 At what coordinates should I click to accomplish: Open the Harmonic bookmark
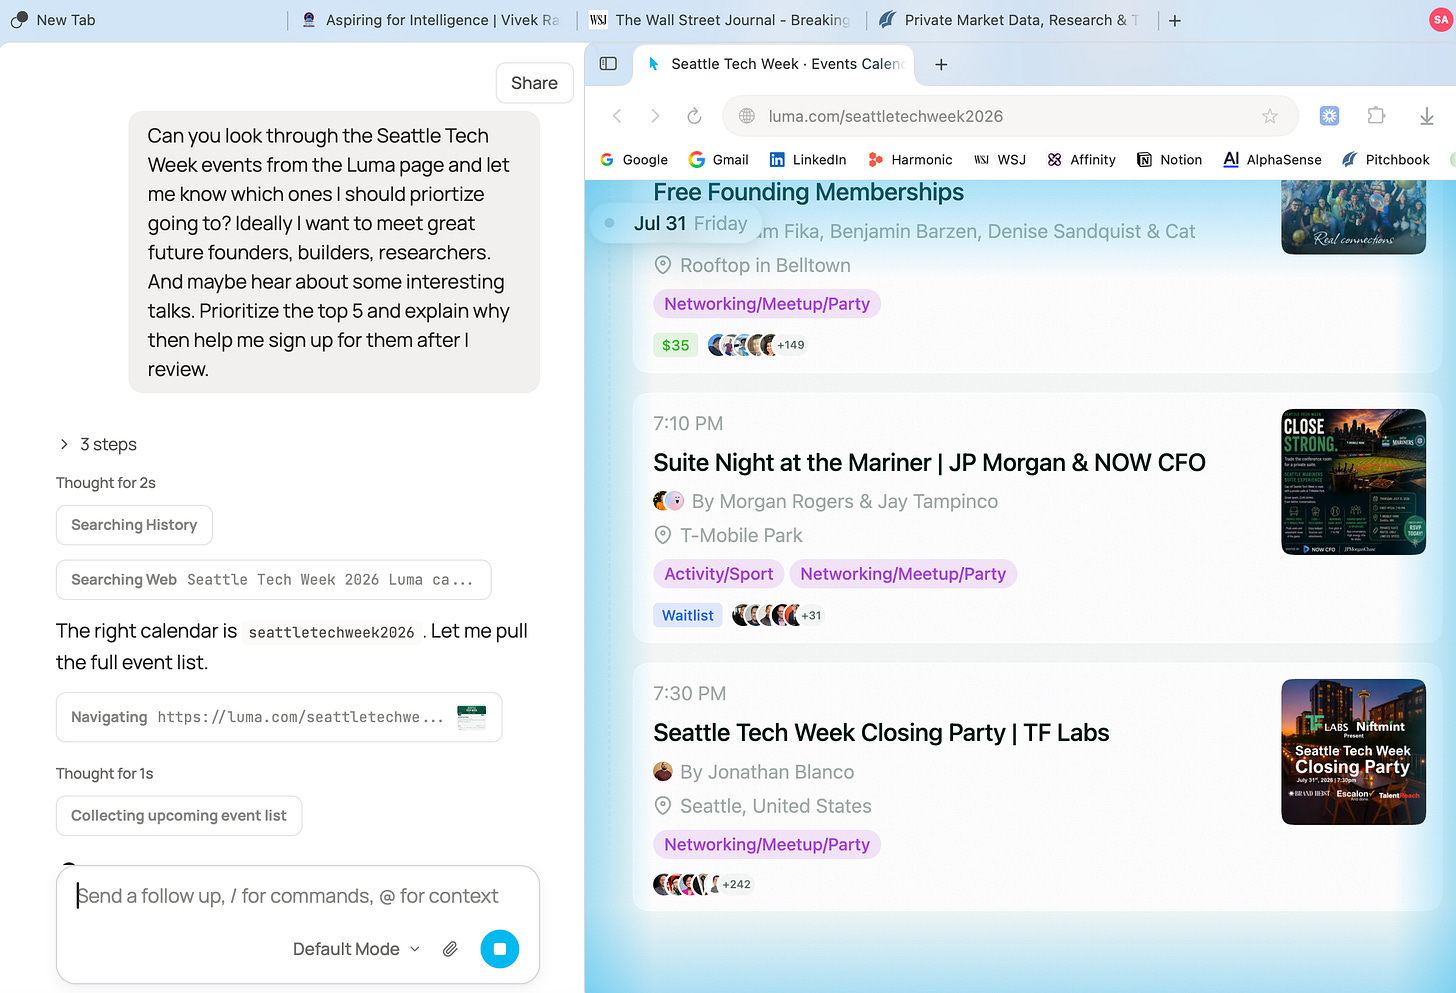[910, 160]
